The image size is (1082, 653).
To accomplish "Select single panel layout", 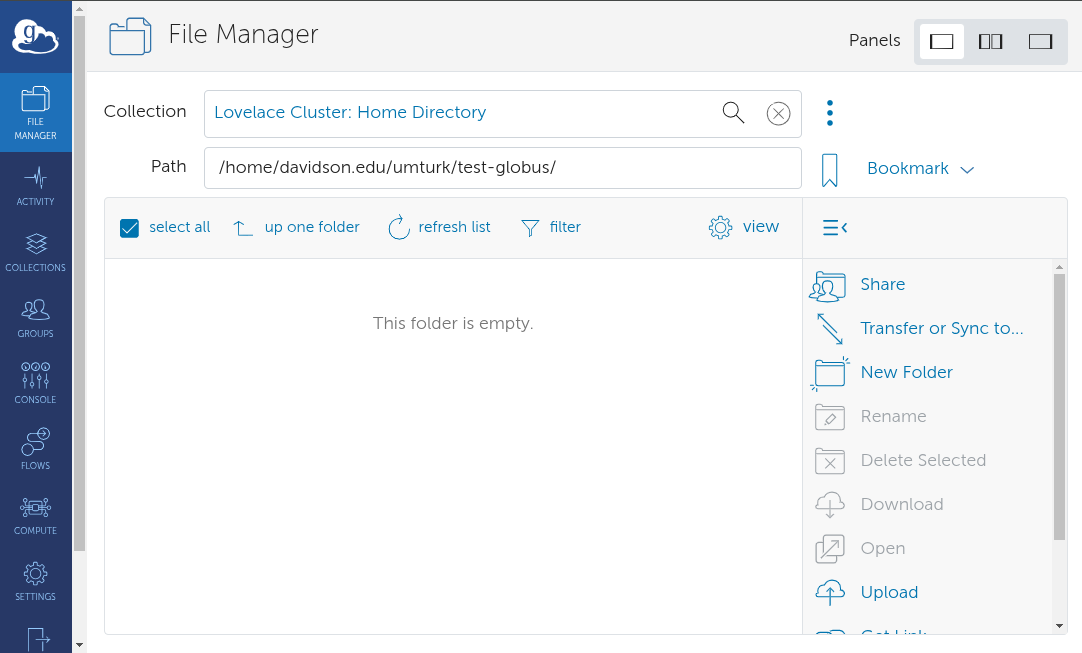I will click(x=941, y=41).
